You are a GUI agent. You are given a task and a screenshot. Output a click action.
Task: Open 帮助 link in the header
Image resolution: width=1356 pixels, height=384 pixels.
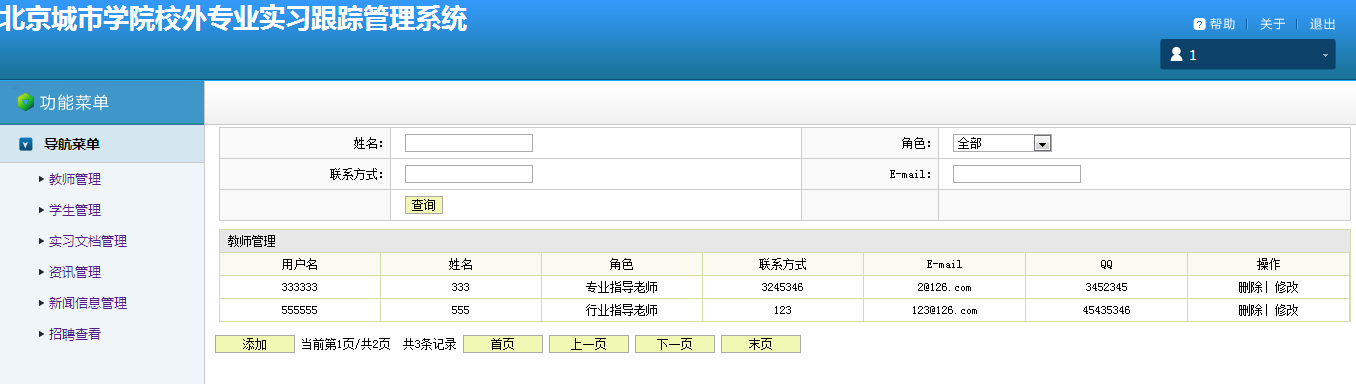(1222, 24)
